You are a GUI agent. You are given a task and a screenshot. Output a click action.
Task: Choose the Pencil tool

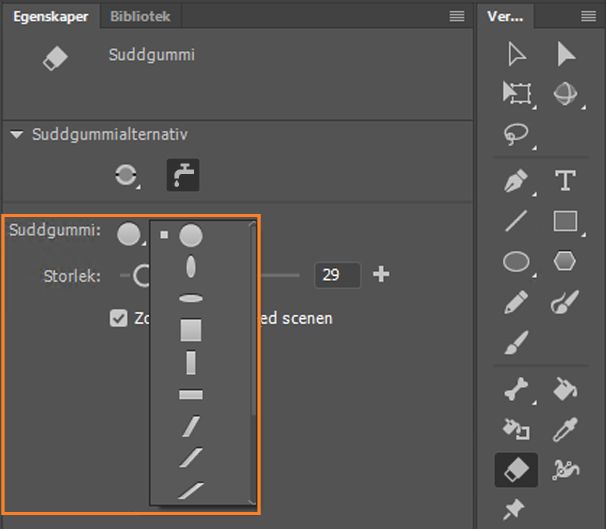[x=516, y=302]
